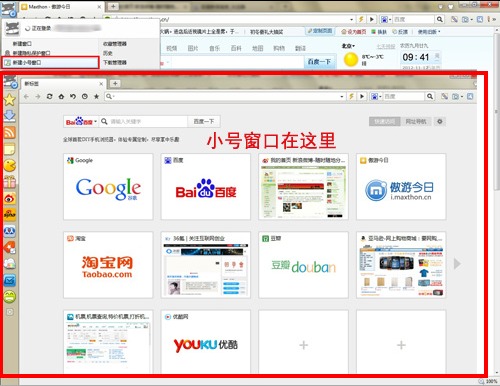The image size is (500, 386).
Task: Open the Google quick-access thumbnail
Action: coord(108,187)
